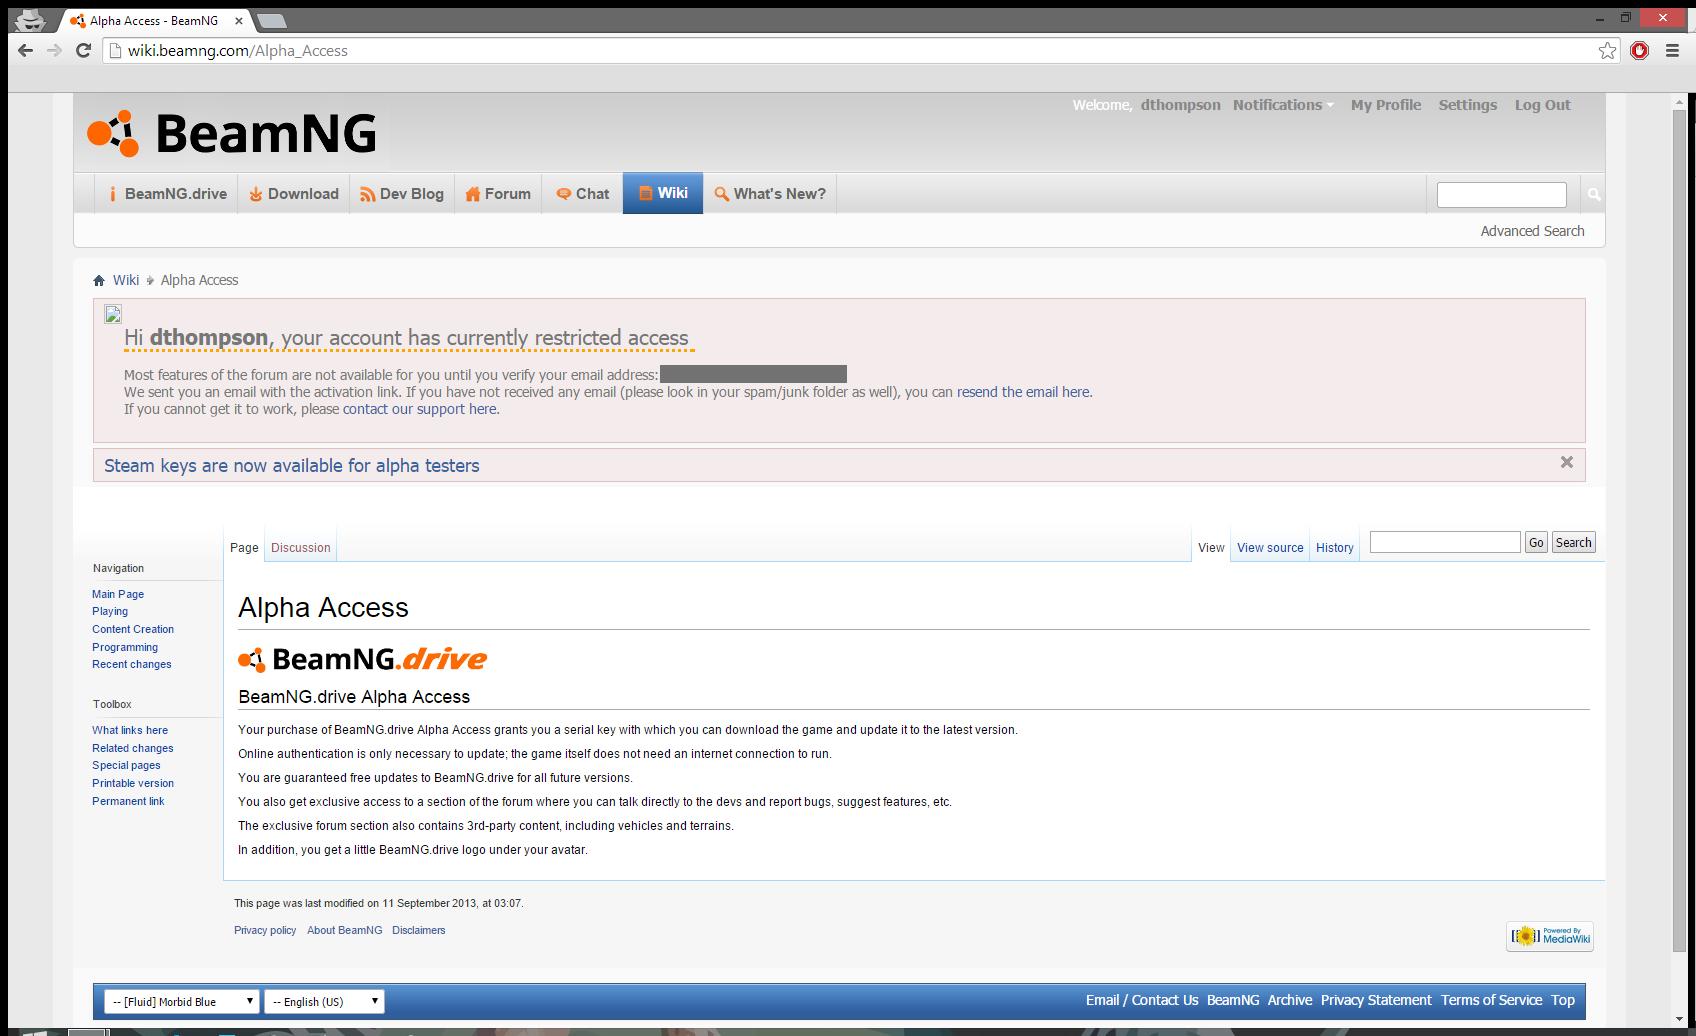This screenshot has height=1036, width=1696.
Task: Open the Chat navigation item
Action: [x=583, y=194]
